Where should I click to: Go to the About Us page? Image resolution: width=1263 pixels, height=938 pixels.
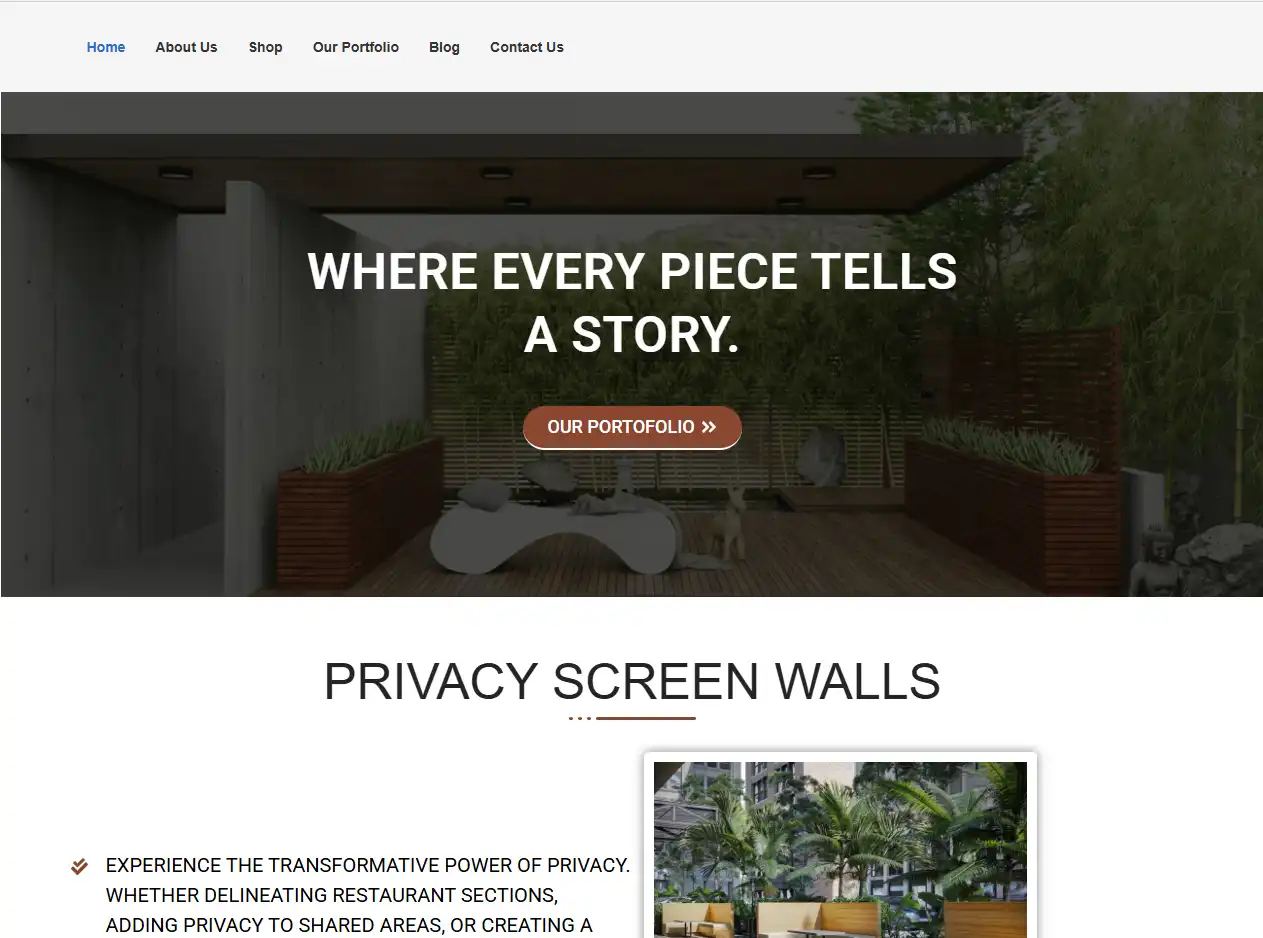(186, 47)
